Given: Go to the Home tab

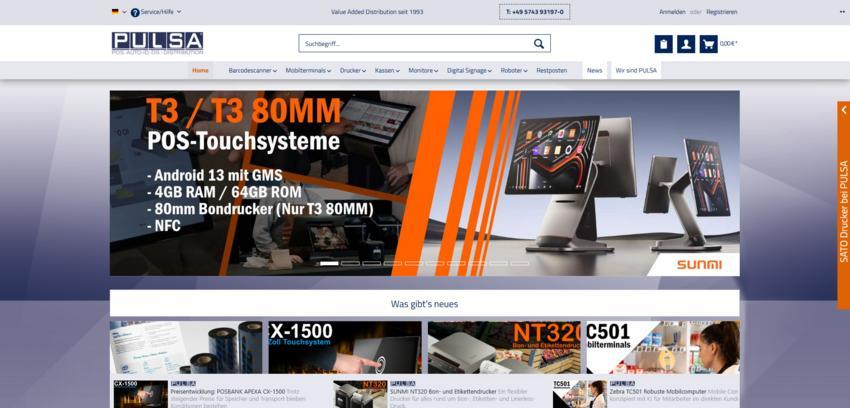Looking at the screenshot, I should pyautogui.click(x=200, y=70).
